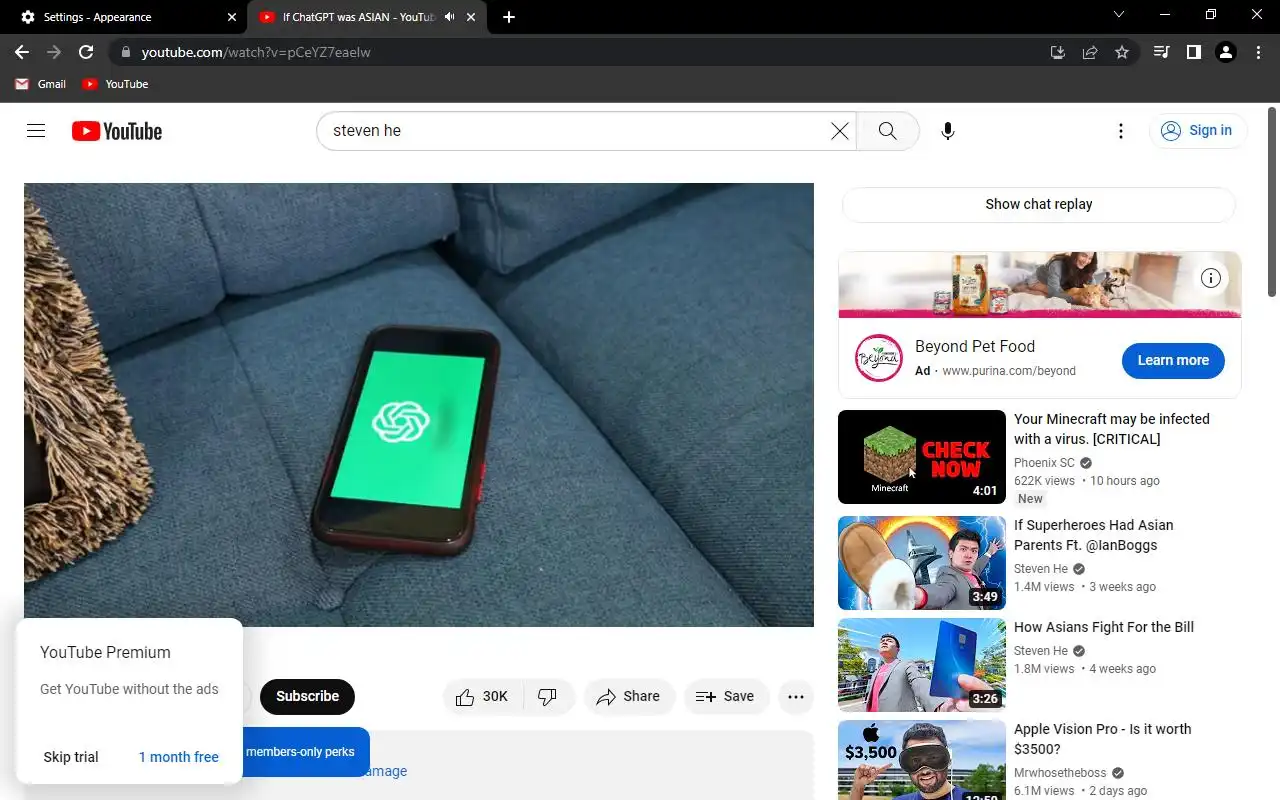Like the video with the 30K thumbs-up
Viewport: 1280px width, 800px height.
pos(484,697)
